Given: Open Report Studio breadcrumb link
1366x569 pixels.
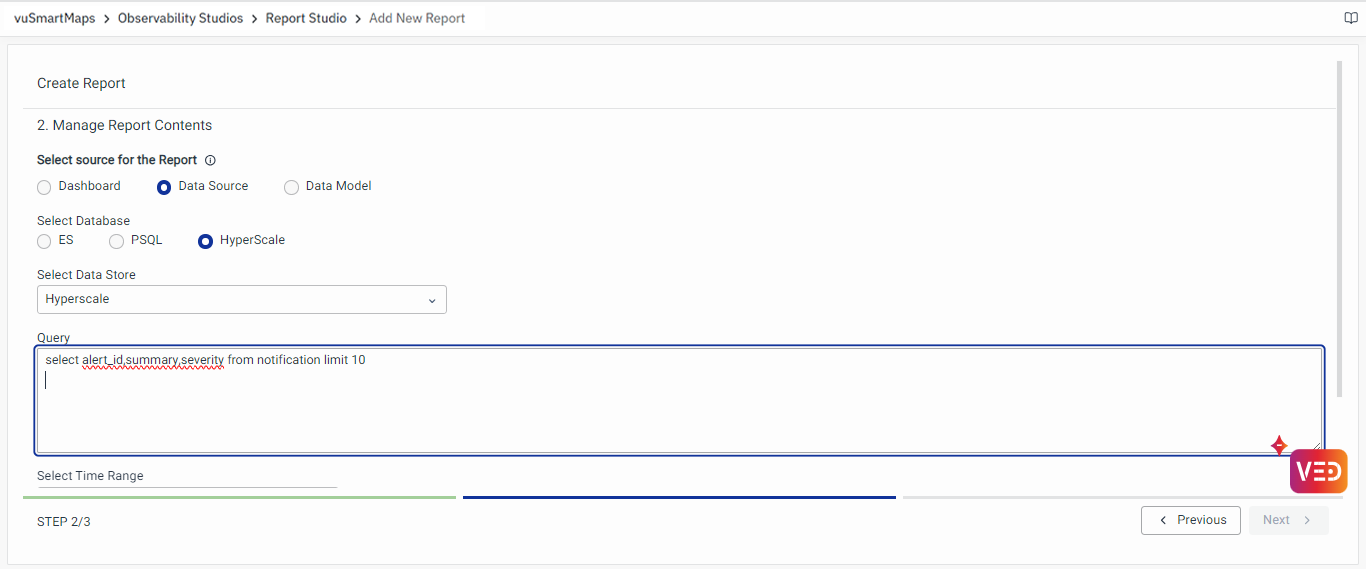Looking at the screenshot, I should (x=306, y=18).
